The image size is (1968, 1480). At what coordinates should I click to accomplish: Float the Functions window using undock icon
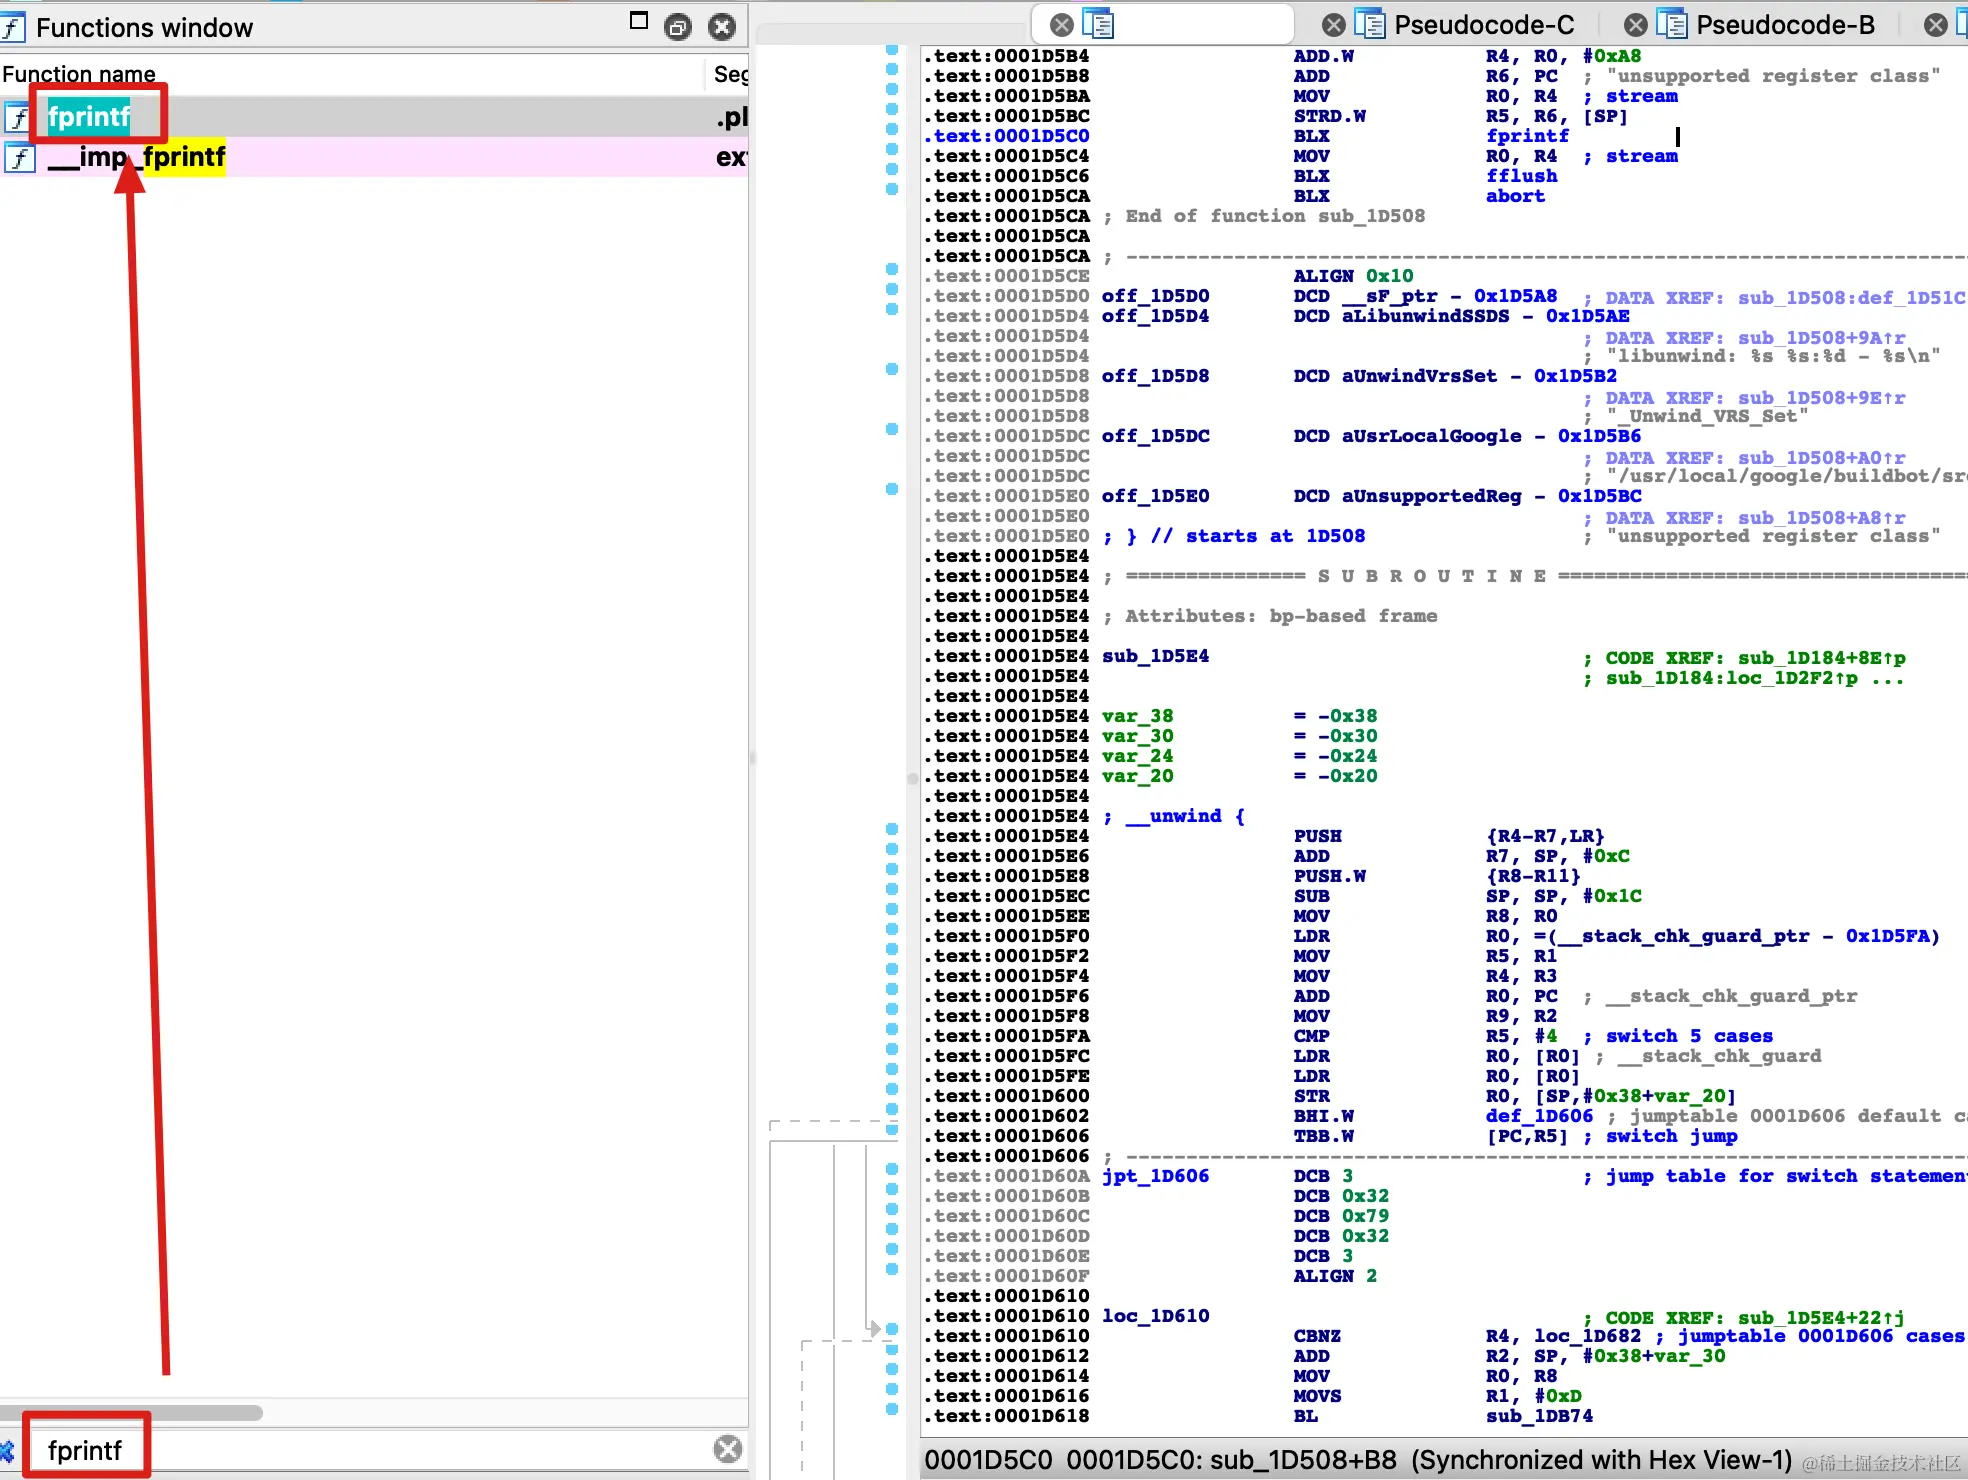click(x=677, y=27)
